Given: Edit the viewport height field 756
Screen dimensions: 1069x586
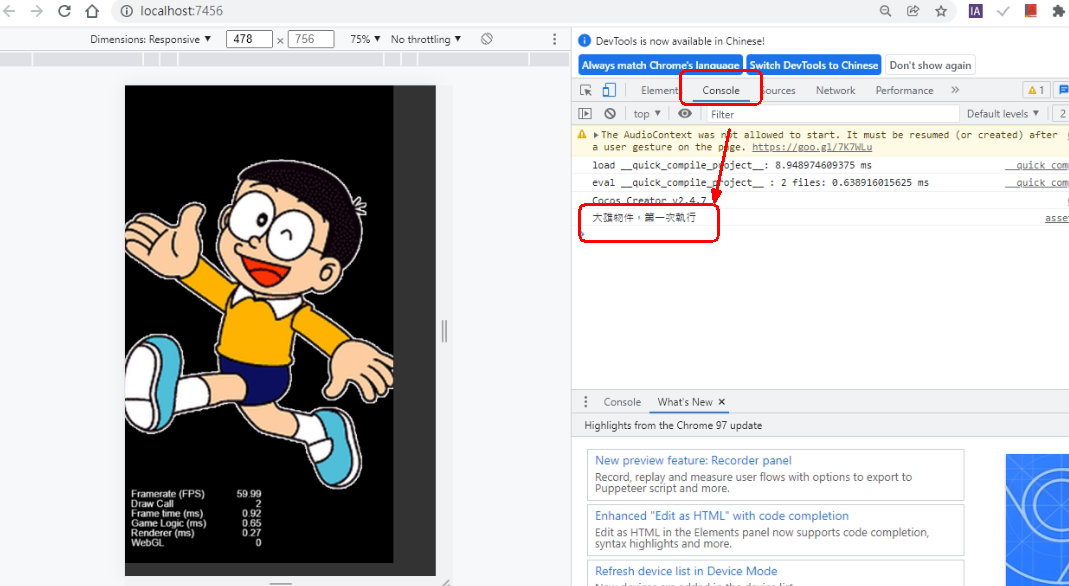Looking at the screenshot, I should pyautogui.click(x=311, y=40).
